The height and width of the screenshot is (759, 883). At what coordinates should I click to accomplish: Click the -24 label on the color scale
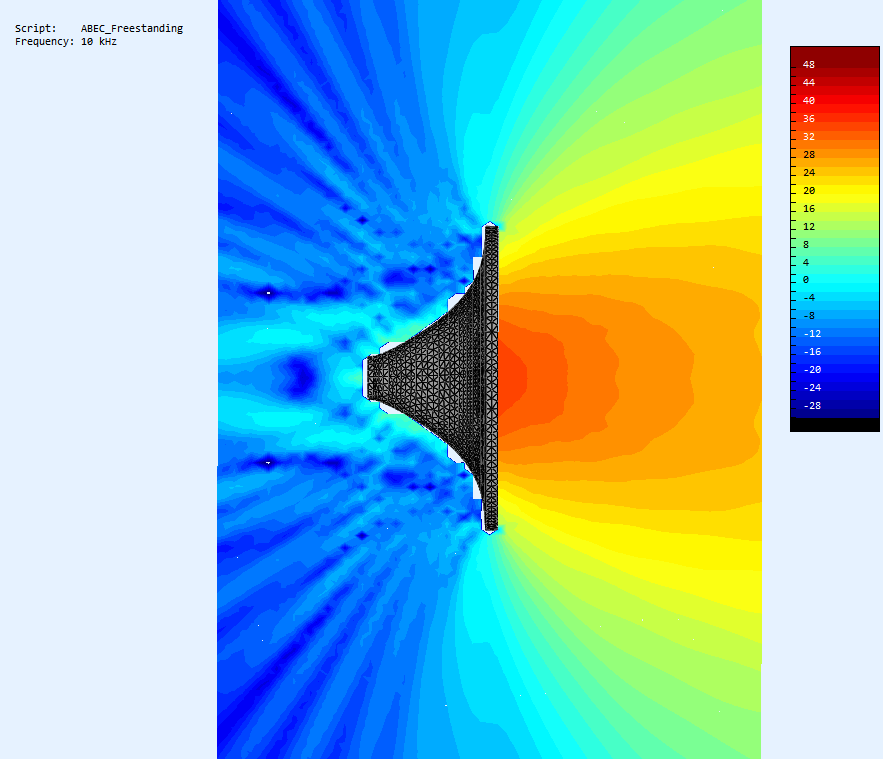812,388
